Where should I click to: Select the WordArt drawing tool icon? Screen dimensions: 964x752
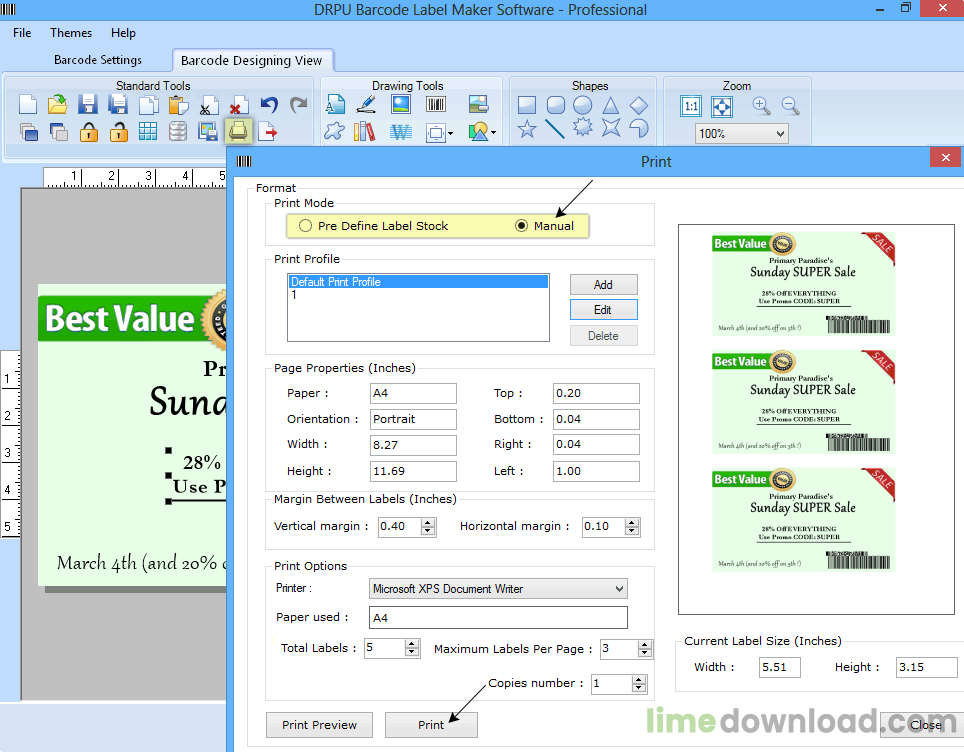401,132
